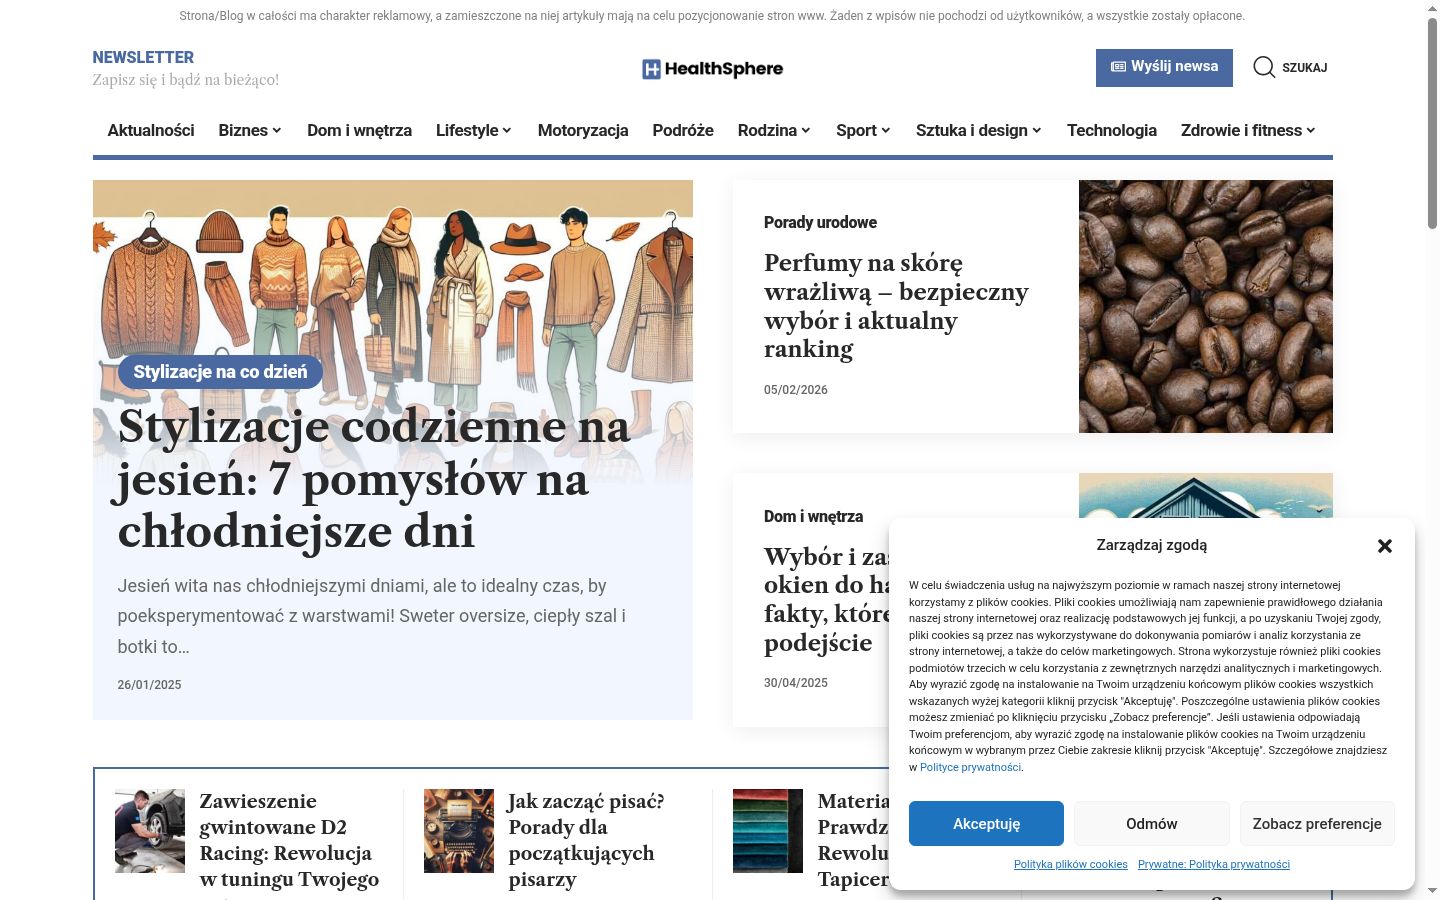Click the typewriter thumbnail

tap(459, 831)
